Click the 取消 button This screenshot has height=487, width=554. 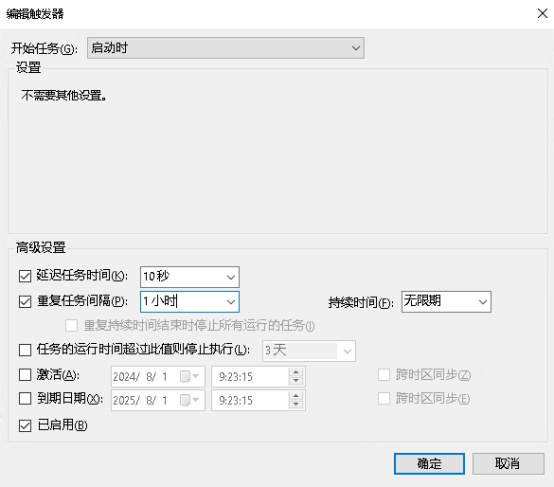[x=508, y=464]
